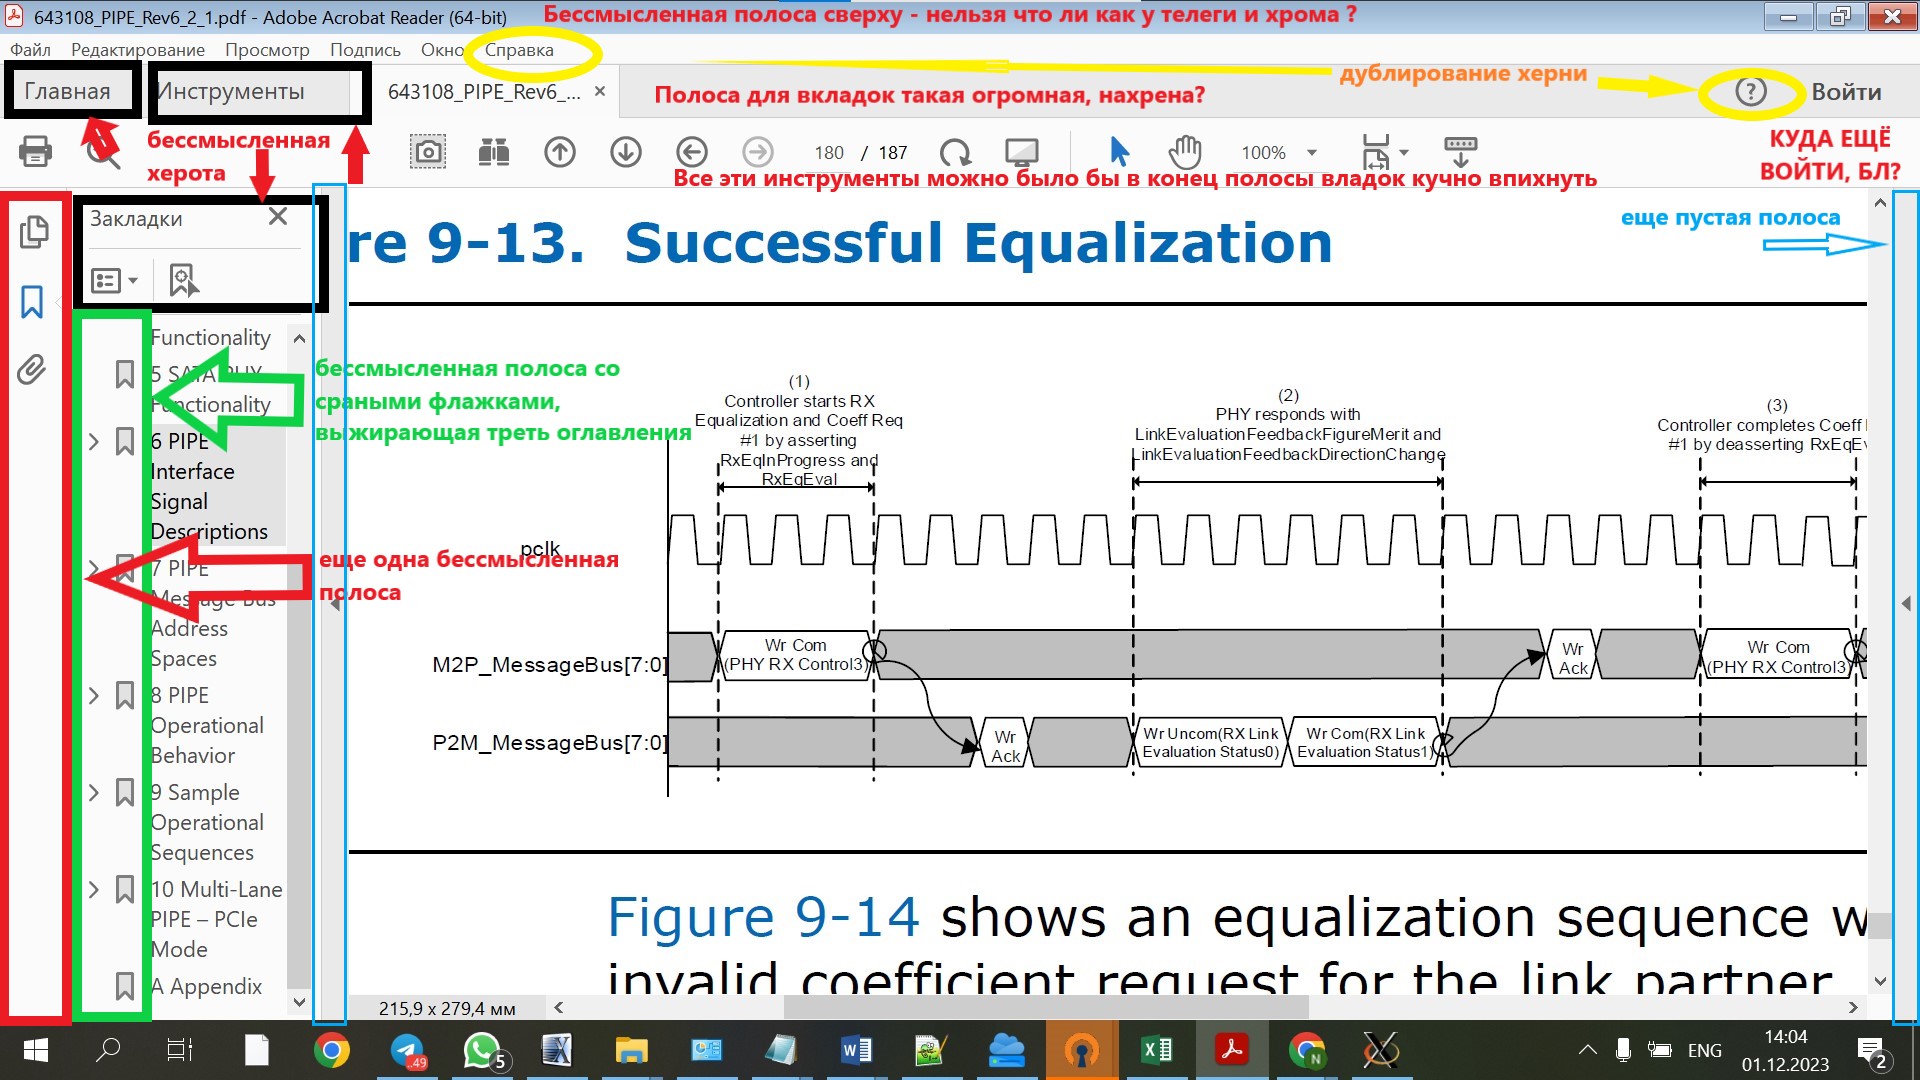Collapse the left navigation pane arrow
The width and height of the screenshot is (1920, 1080).
click(336, 603)
